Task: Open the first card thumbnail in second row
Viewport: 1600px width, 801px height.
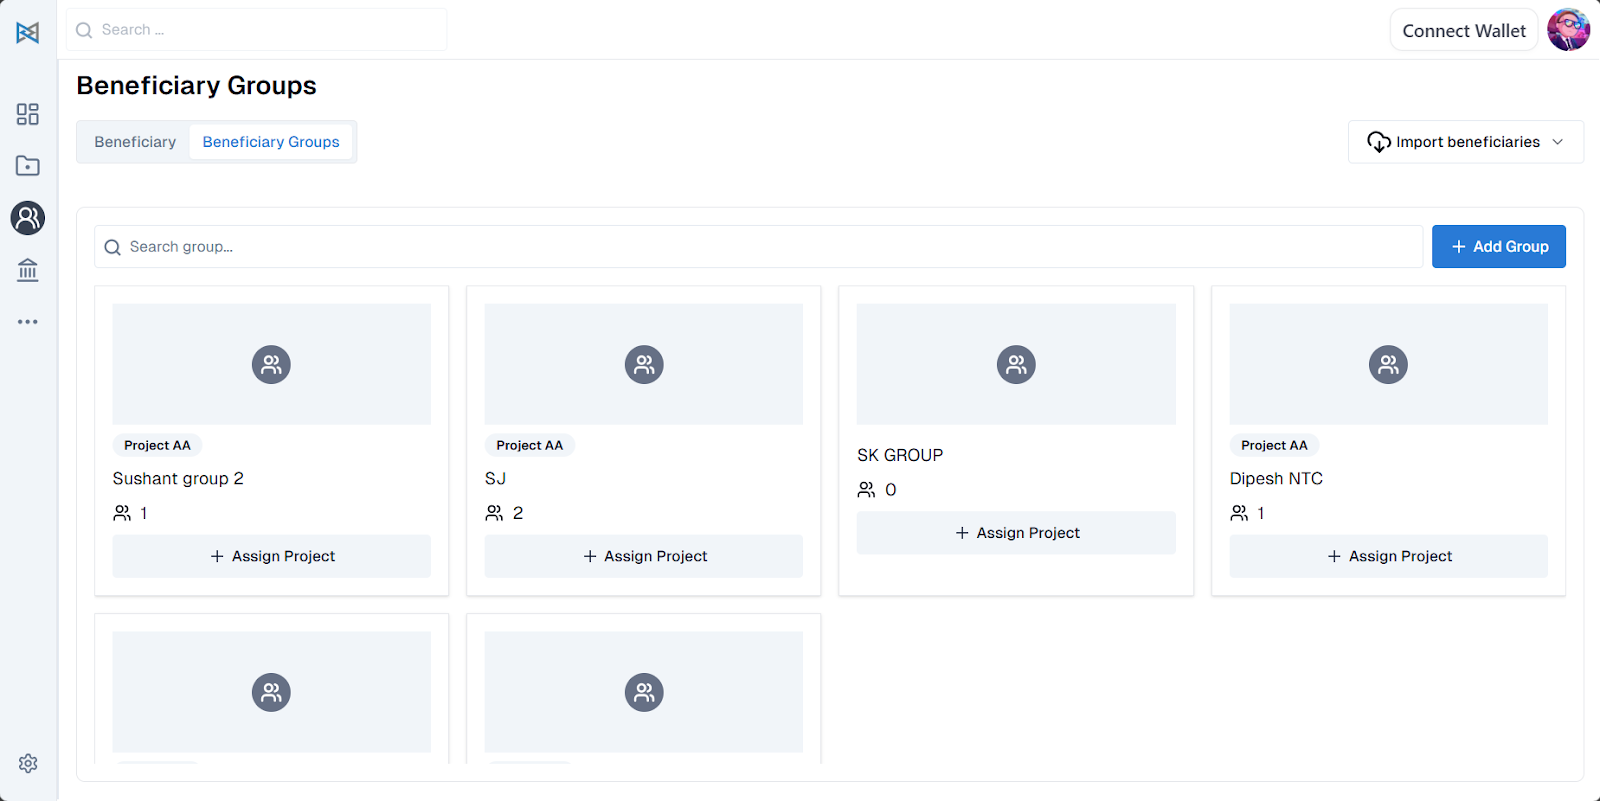Action: (x=271, y=692)
